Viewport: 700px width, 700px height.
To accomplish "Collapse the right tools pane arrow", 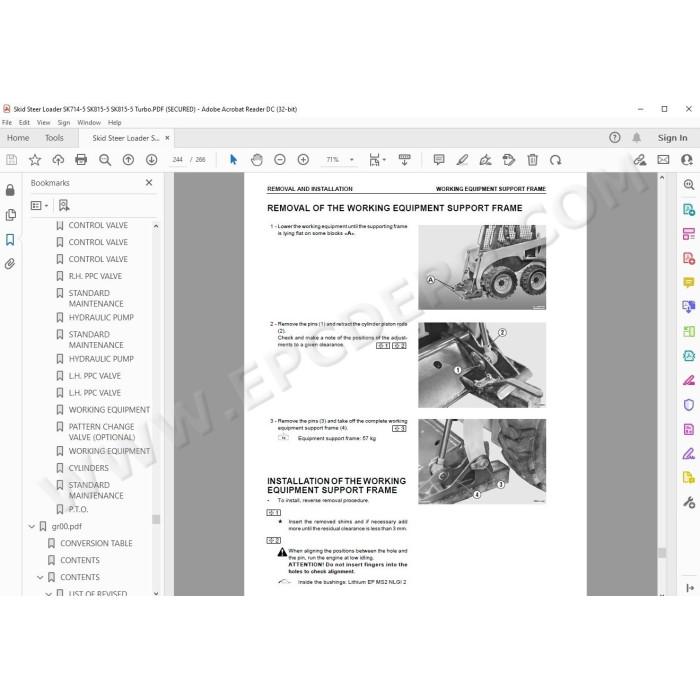I will pos(690,588).
